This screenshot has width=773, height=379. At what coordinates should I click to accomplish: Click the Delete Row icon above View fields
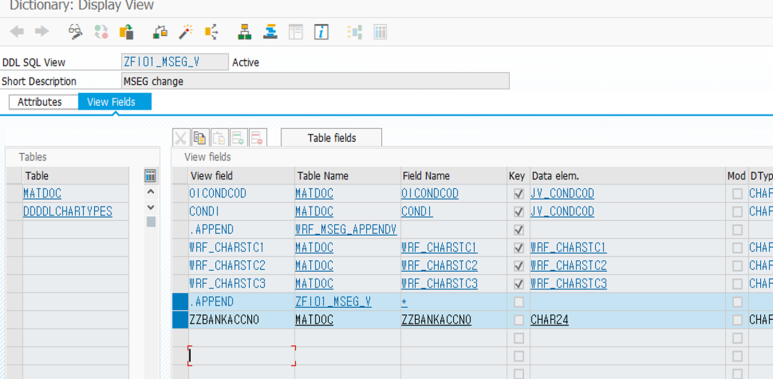click(258, 138)
